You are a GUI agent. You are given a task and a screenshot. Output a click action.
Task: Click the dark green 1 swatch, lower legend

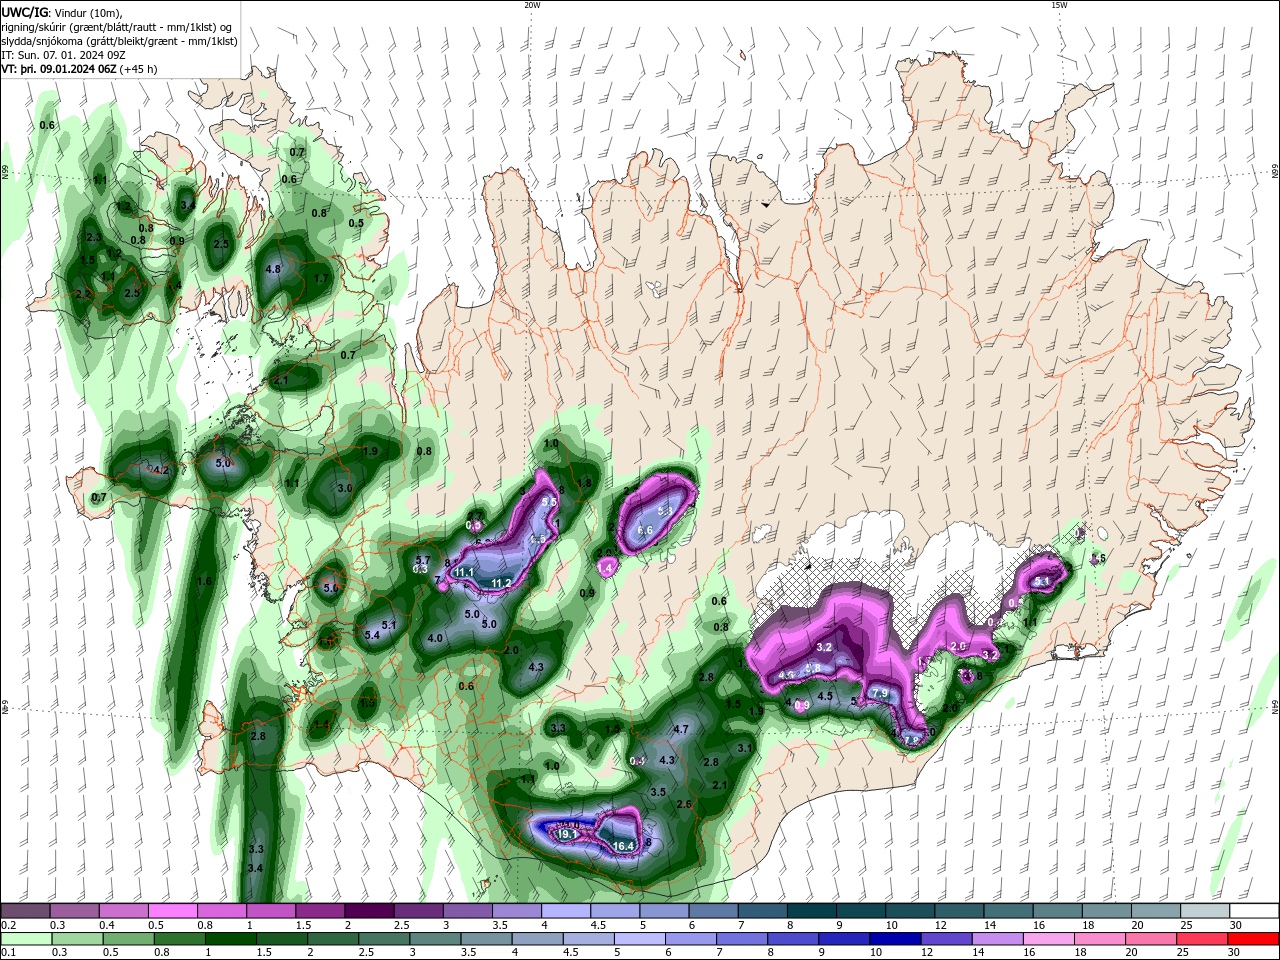click(x=230, y=938)
